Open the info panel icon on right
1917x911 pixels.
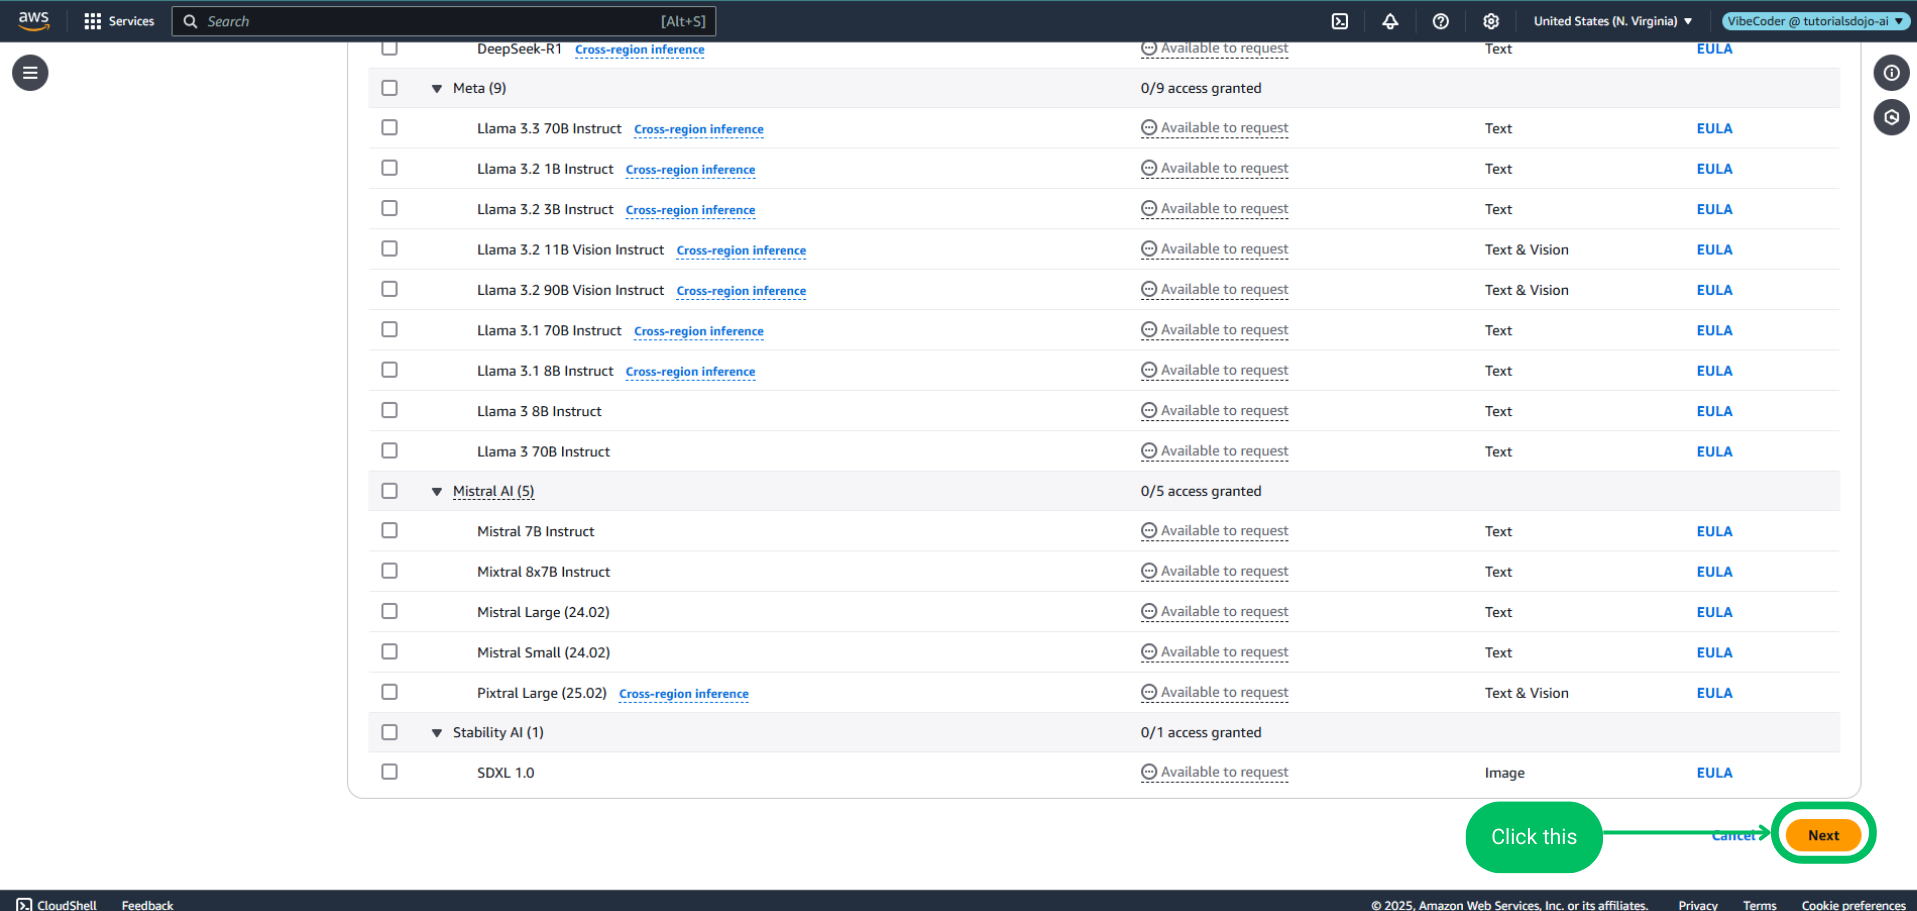point(1891,73)
